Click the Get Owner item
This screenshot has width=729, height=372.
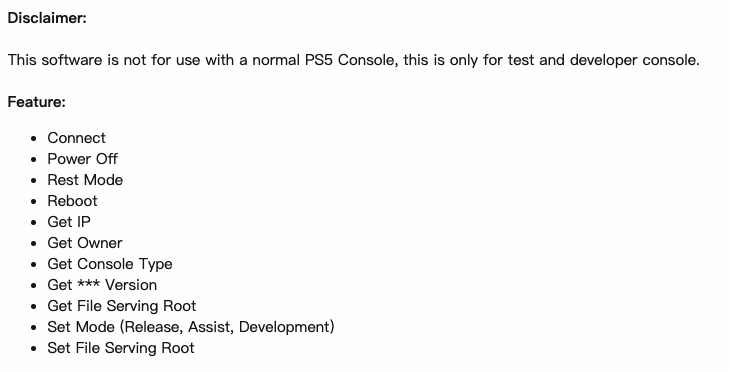coord(85,243)
